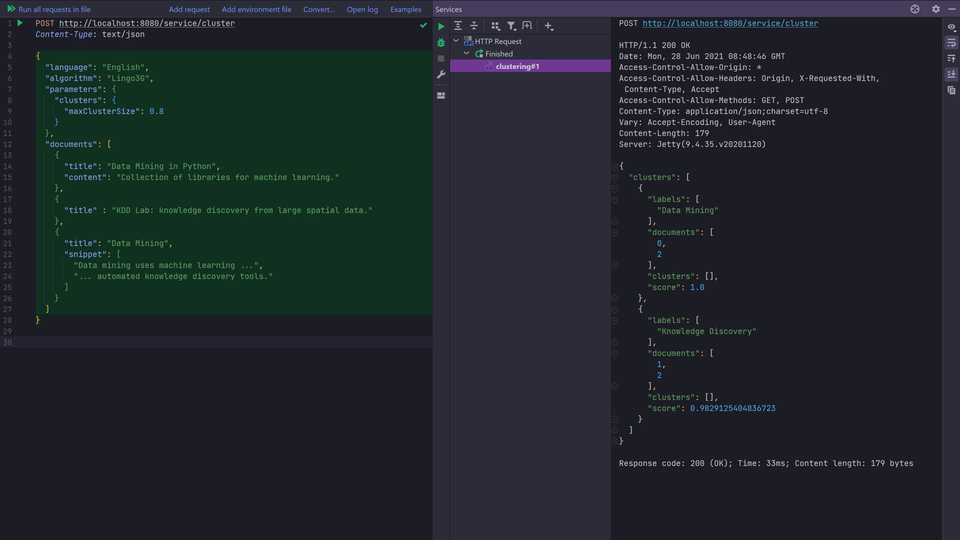Place cursor on empty editor line 30

click(x=216, y=342)
